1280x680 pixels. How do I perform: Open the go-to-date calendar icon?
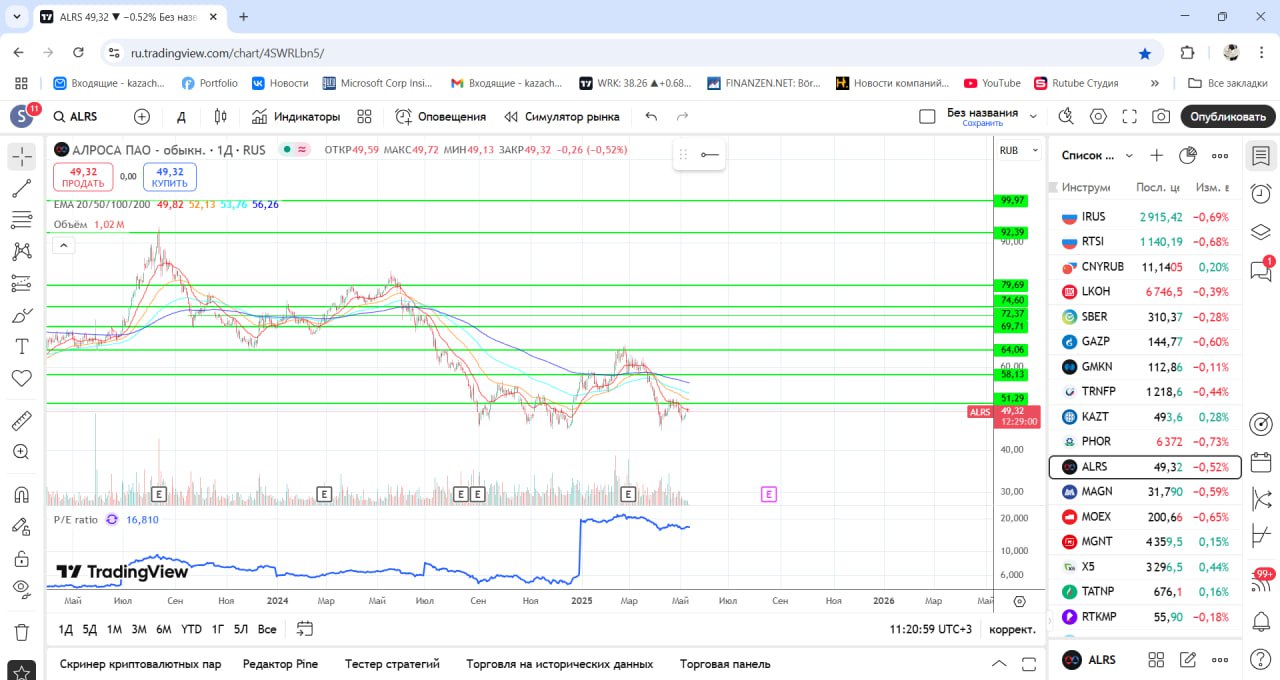[x=305, y=629]
